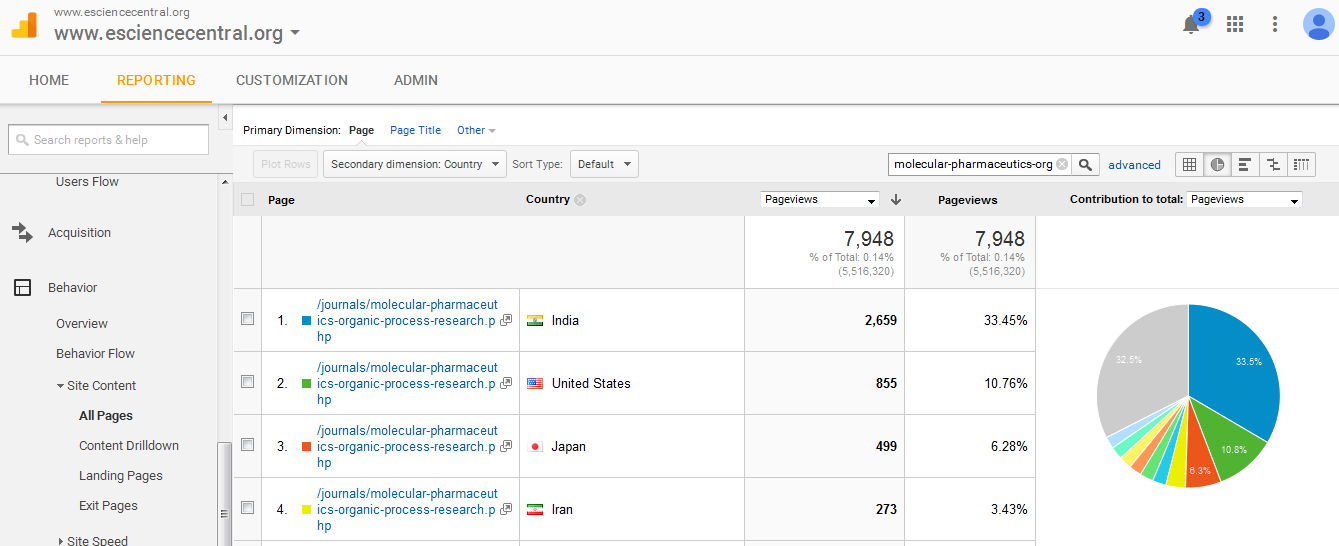Image resolution: width=1339 pixels, height=546 pixels.
Task: Open the Sort Type Default dropdown
Action: [x=604, y=164]
